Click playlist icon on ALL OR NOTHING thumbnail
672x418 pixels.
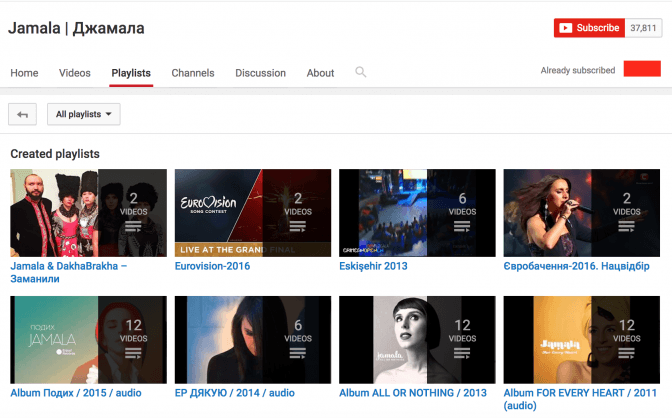click(462, 353)
